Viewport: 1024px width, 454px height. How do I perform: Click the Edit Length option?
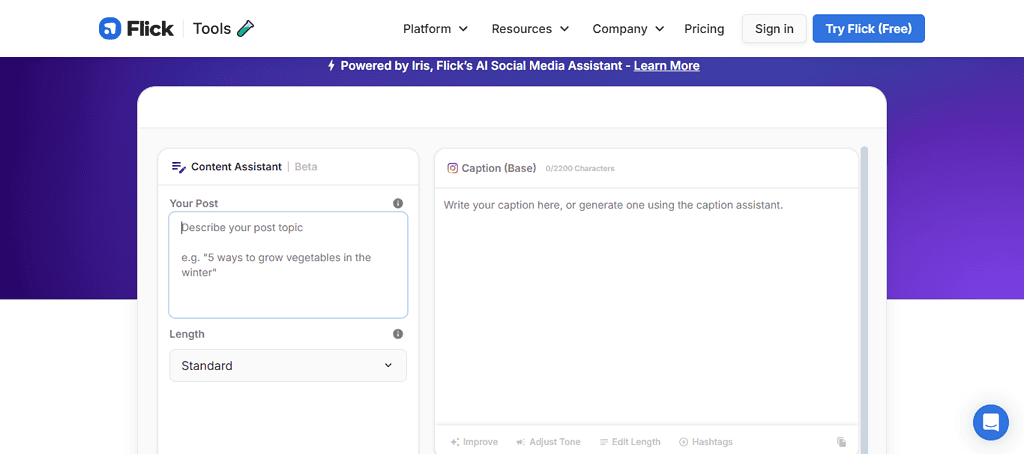[x=630, y=442]
